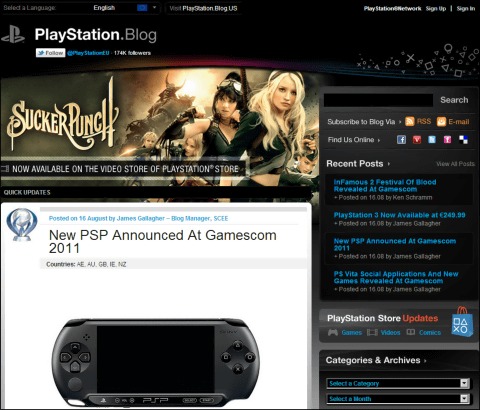Click the '174K followers' text
This screenshot has height=410, width=480.
[x=132, y=53]
